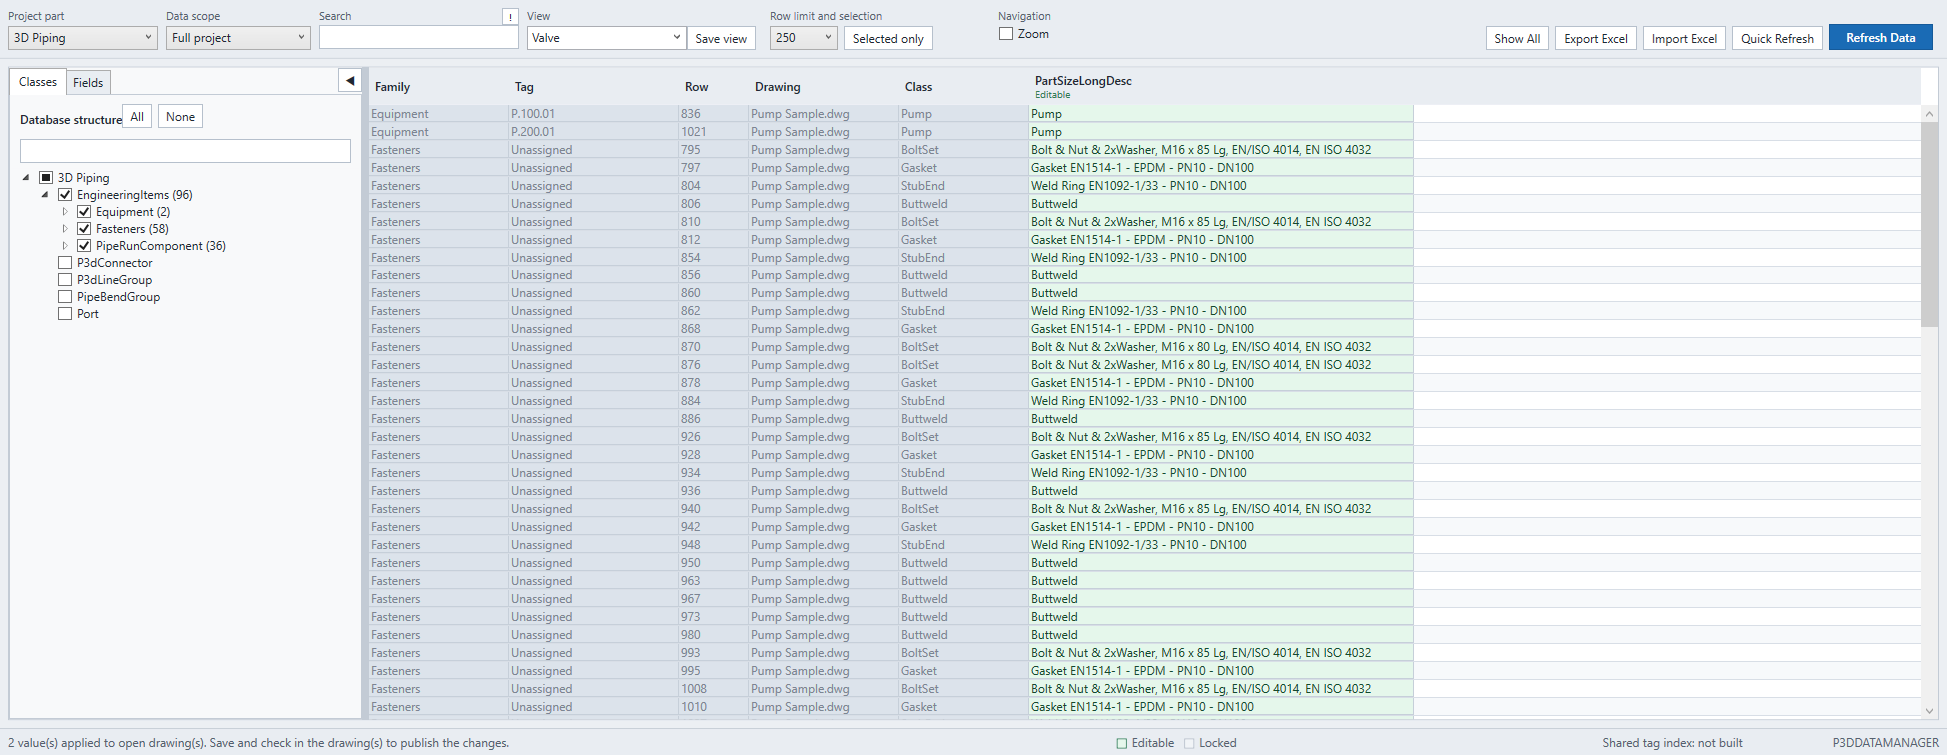Image resolution: width=1947 pixels, height=755 pixels.
Task: Click the table's vertical scrollbar thumb
Action: (x=1929, y=224)
